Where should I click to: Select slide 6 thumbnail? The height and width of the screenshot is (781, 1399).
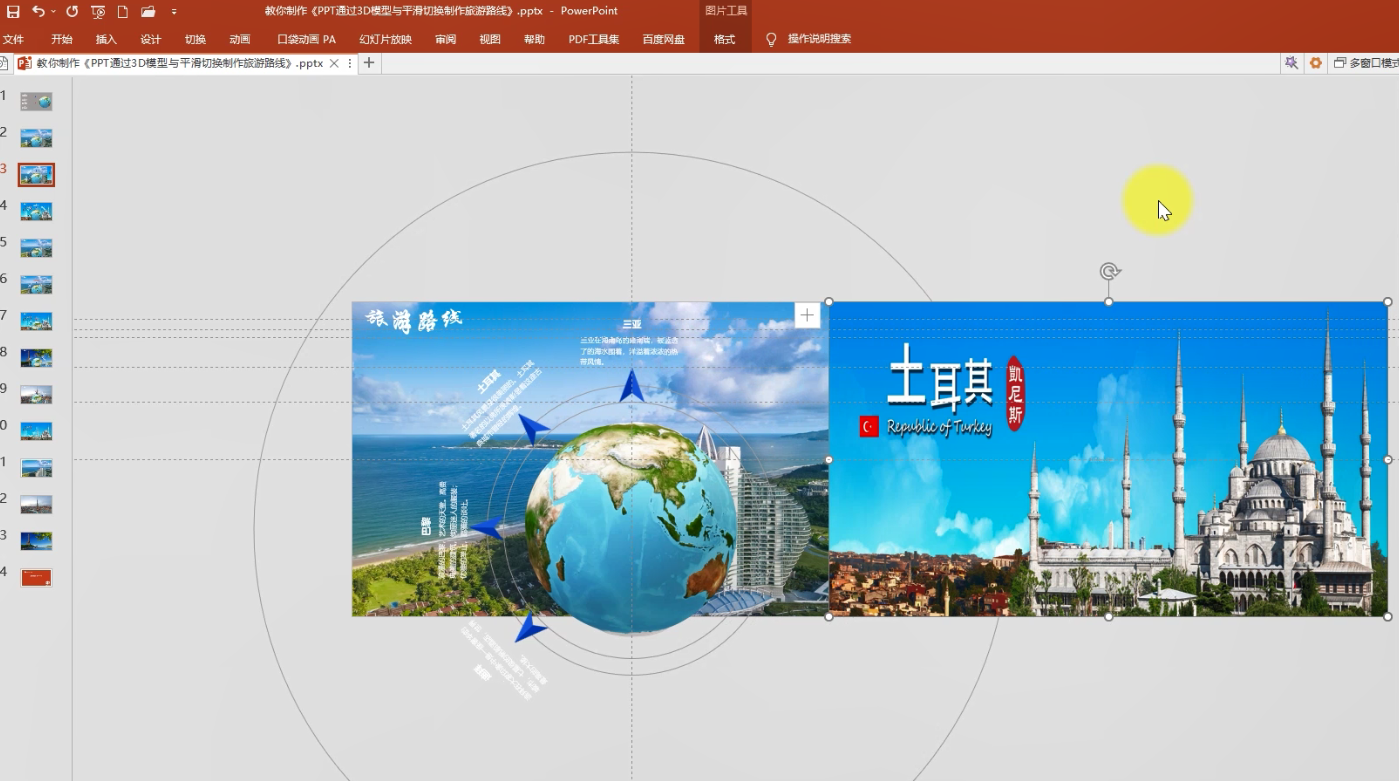pos(36,284)
